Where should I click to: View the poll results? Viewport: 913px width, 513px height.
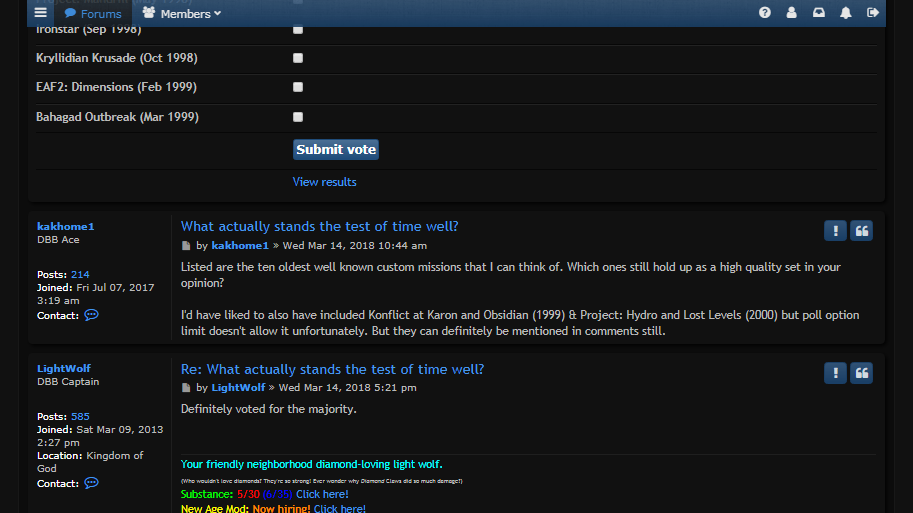click(324, 182)
